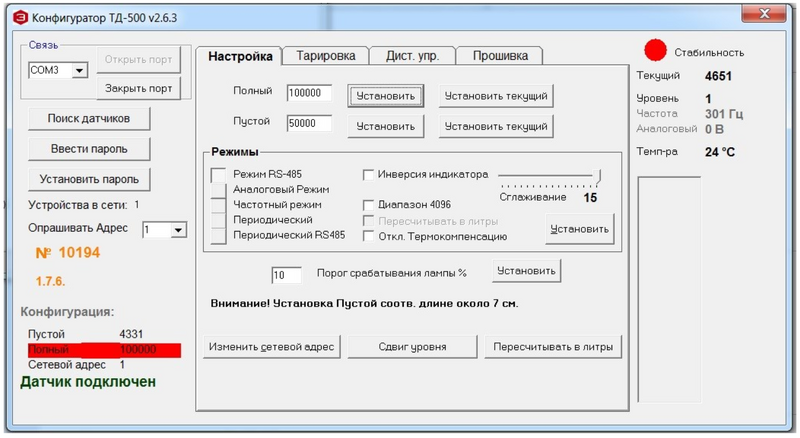
Task: Toggle Откл. Термокомпенсацию checkbox
Action: point(368,236)
